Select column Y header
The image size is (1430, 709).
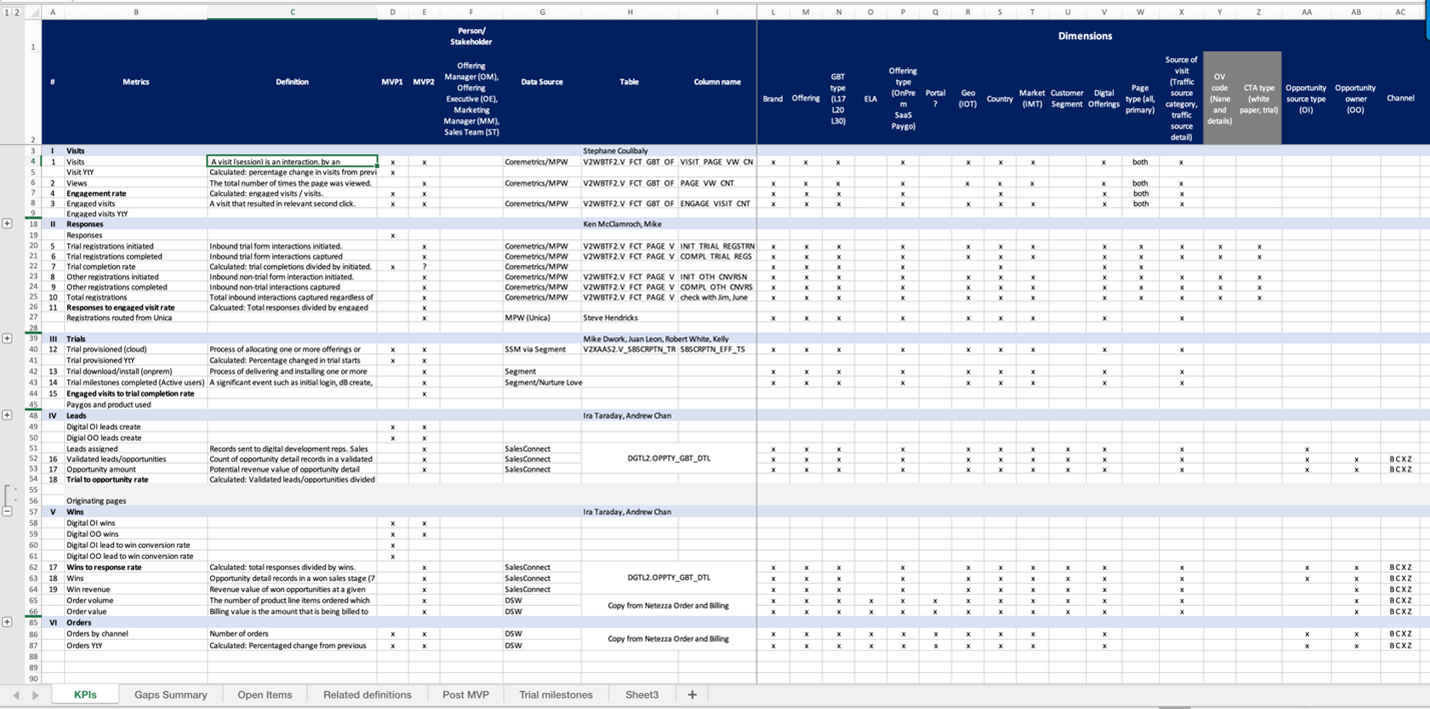[x=1219, y=12]
